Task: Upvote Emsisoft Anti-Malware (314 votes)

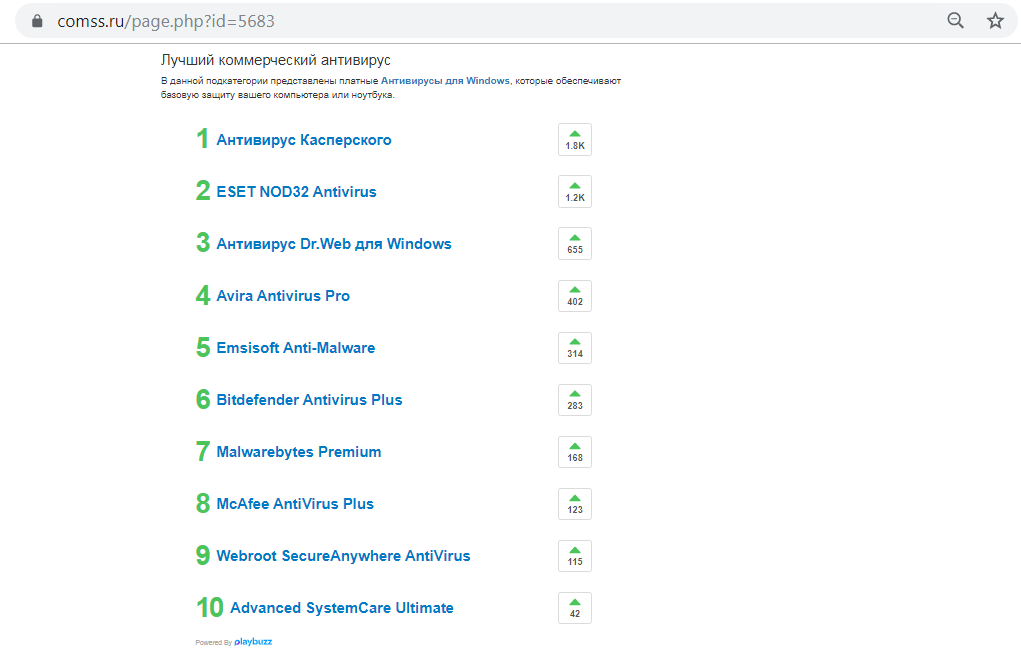Action: click(575, 348)
